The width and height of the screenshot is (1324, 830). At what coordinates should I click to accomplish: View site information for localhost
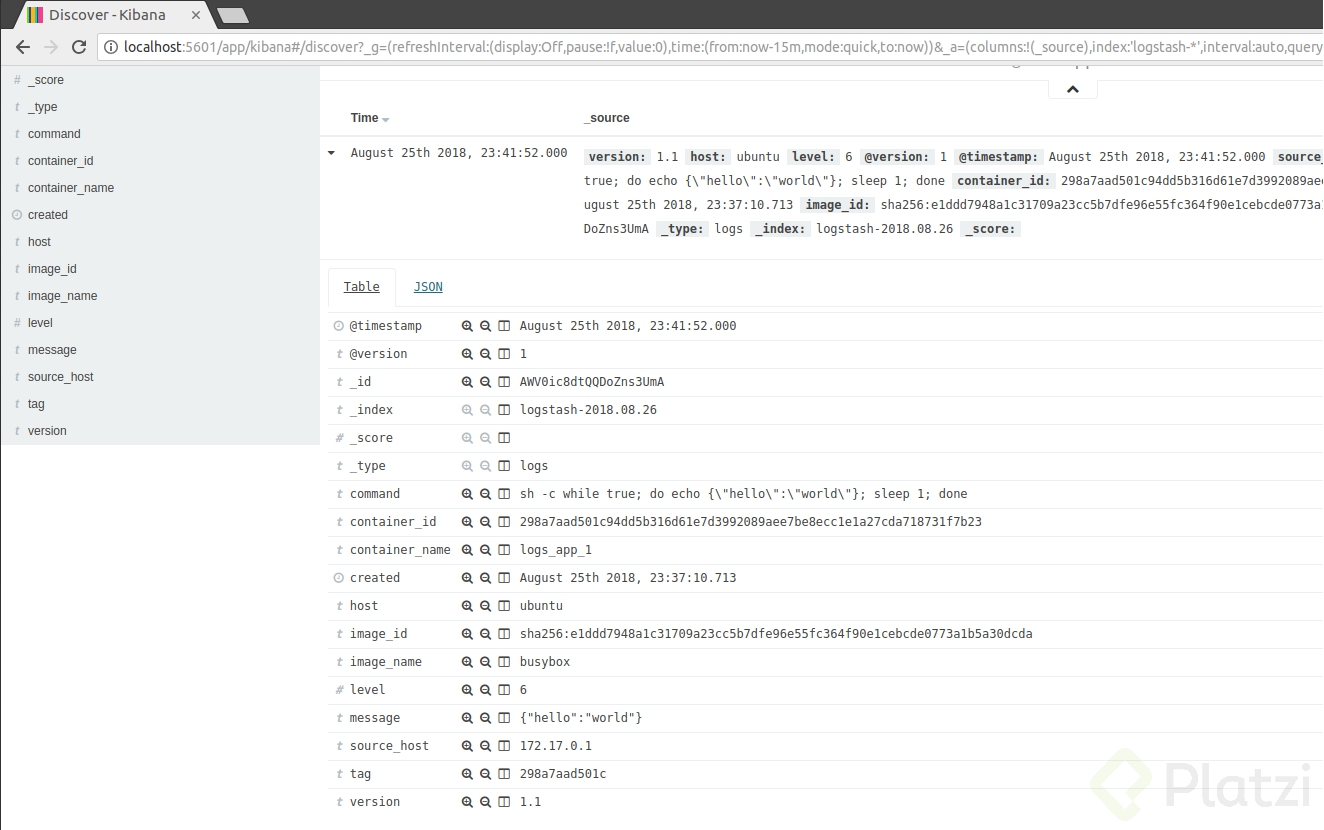coord(110,47)
